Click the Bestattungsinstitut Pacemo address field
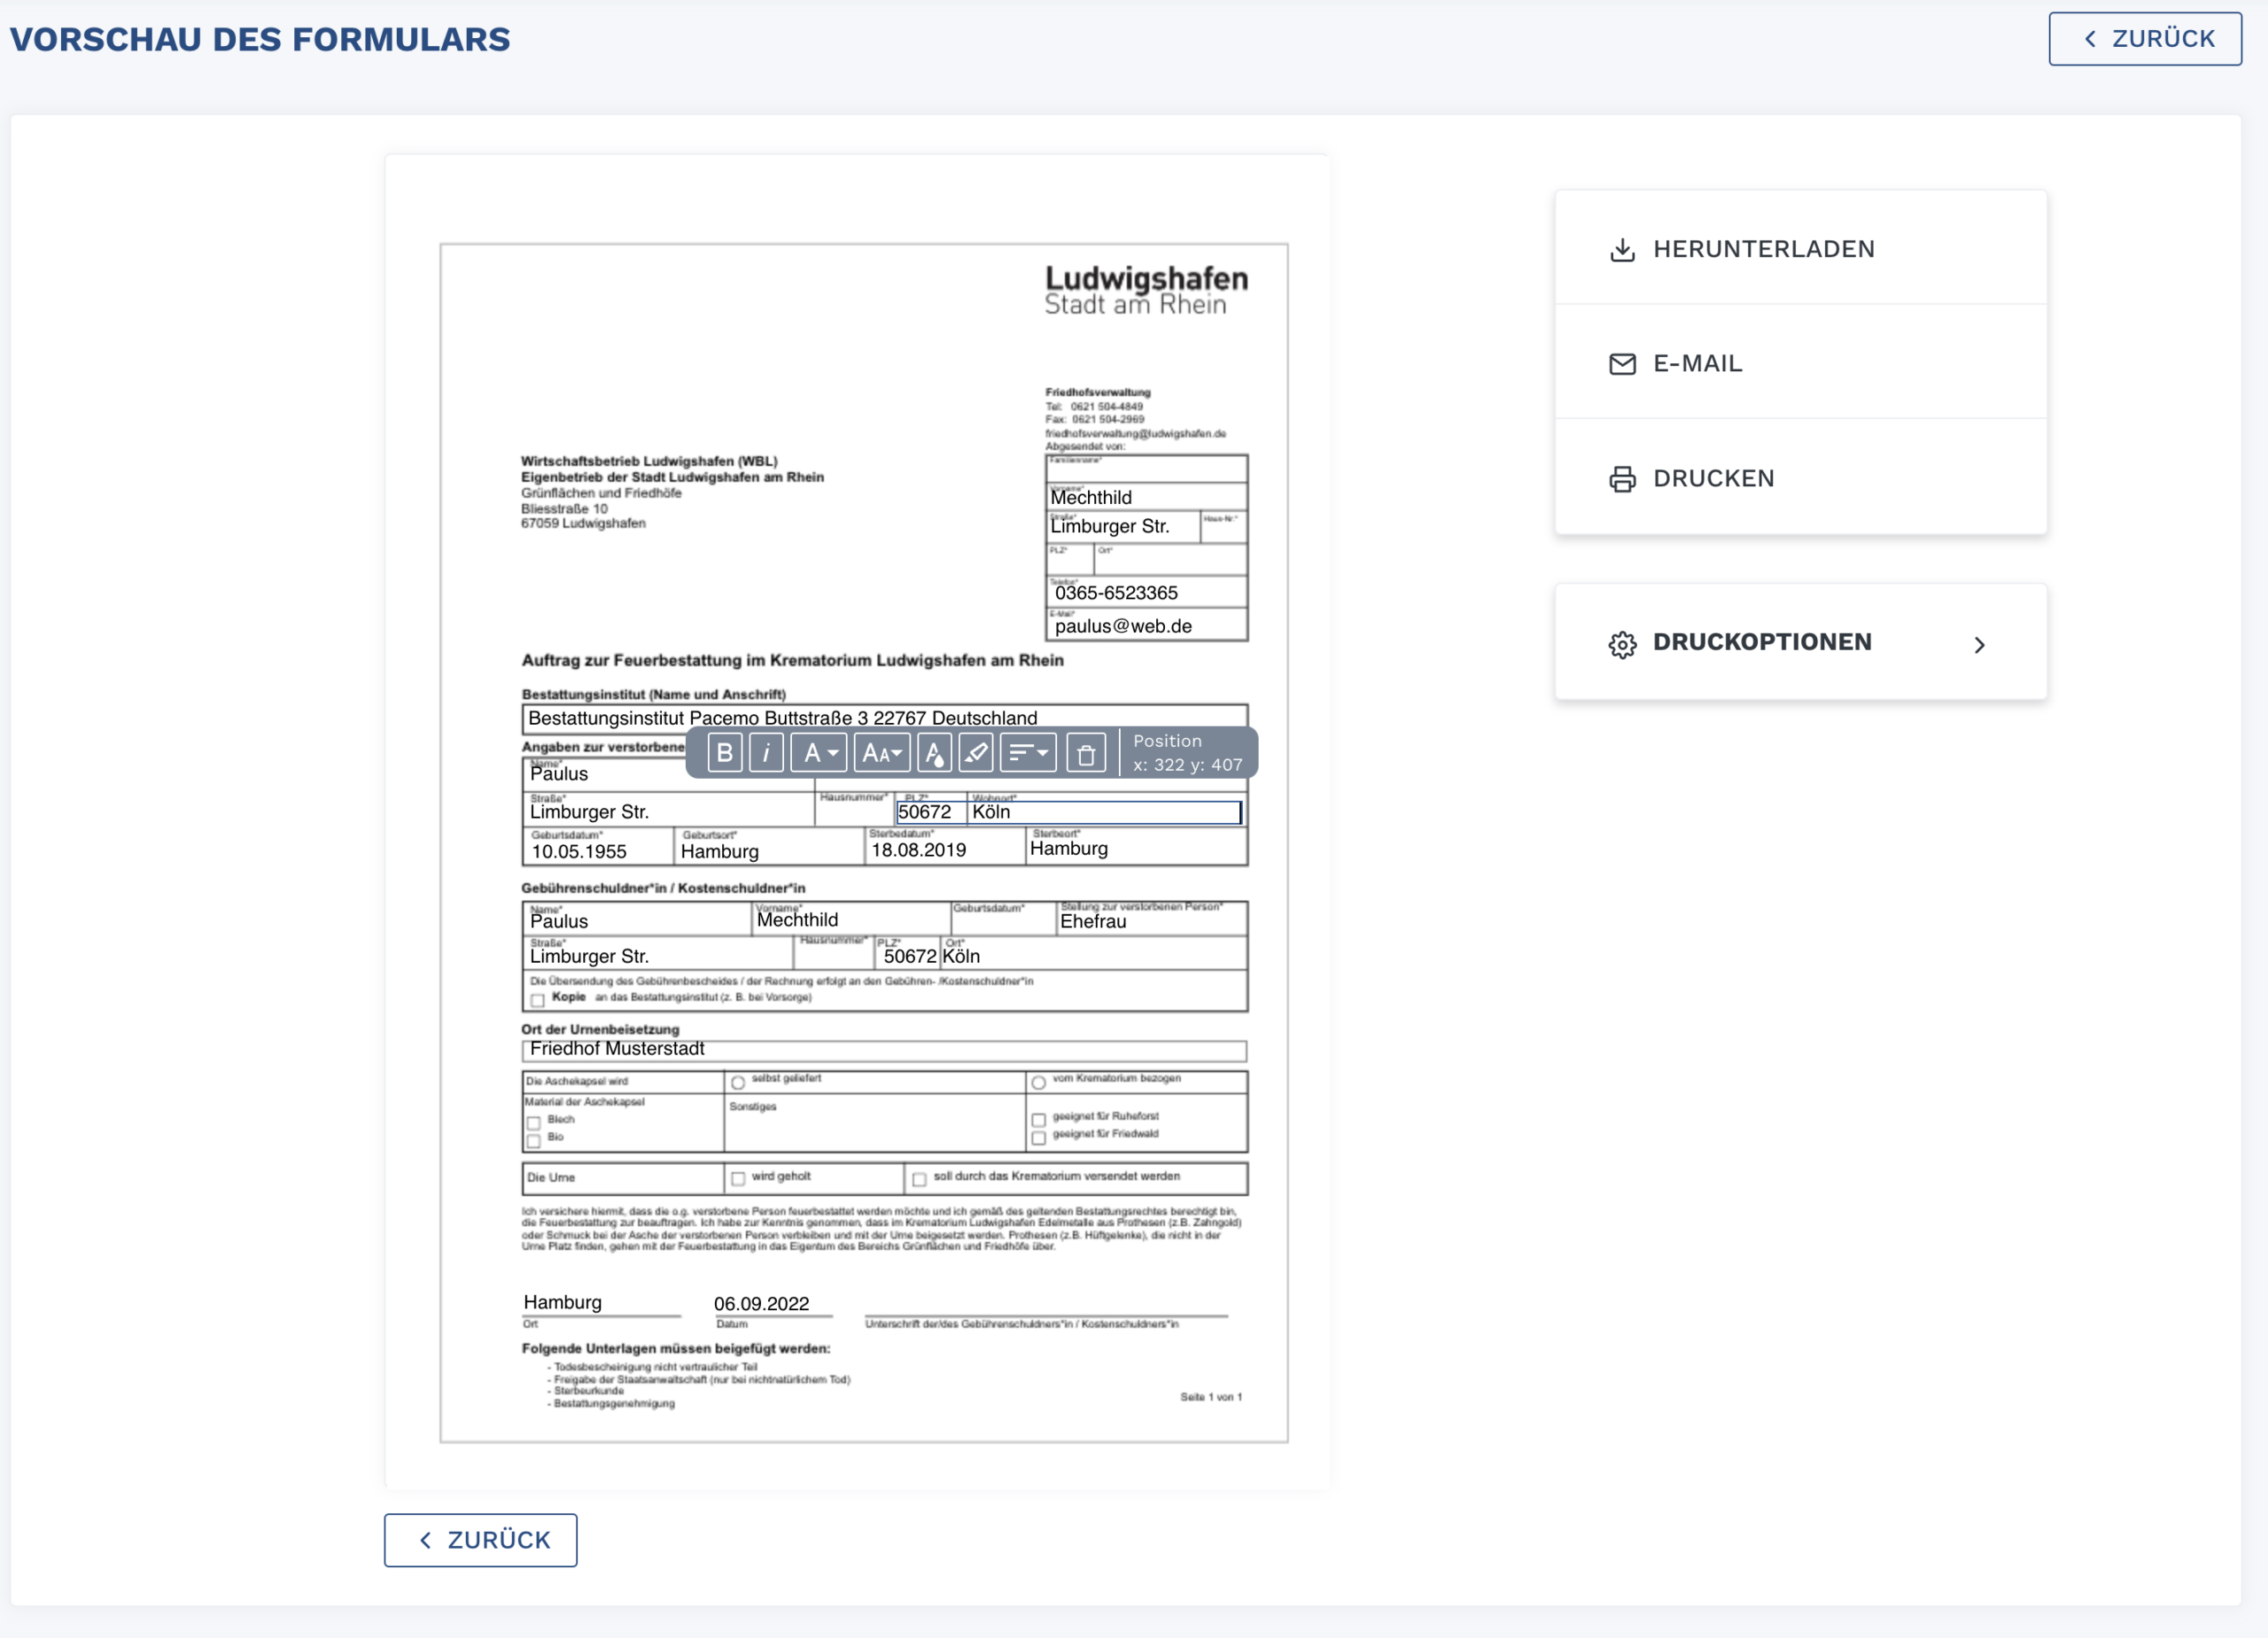The width and height of the screenshot is (2268, 1638). pyautogui.click(x=884, y=718)
